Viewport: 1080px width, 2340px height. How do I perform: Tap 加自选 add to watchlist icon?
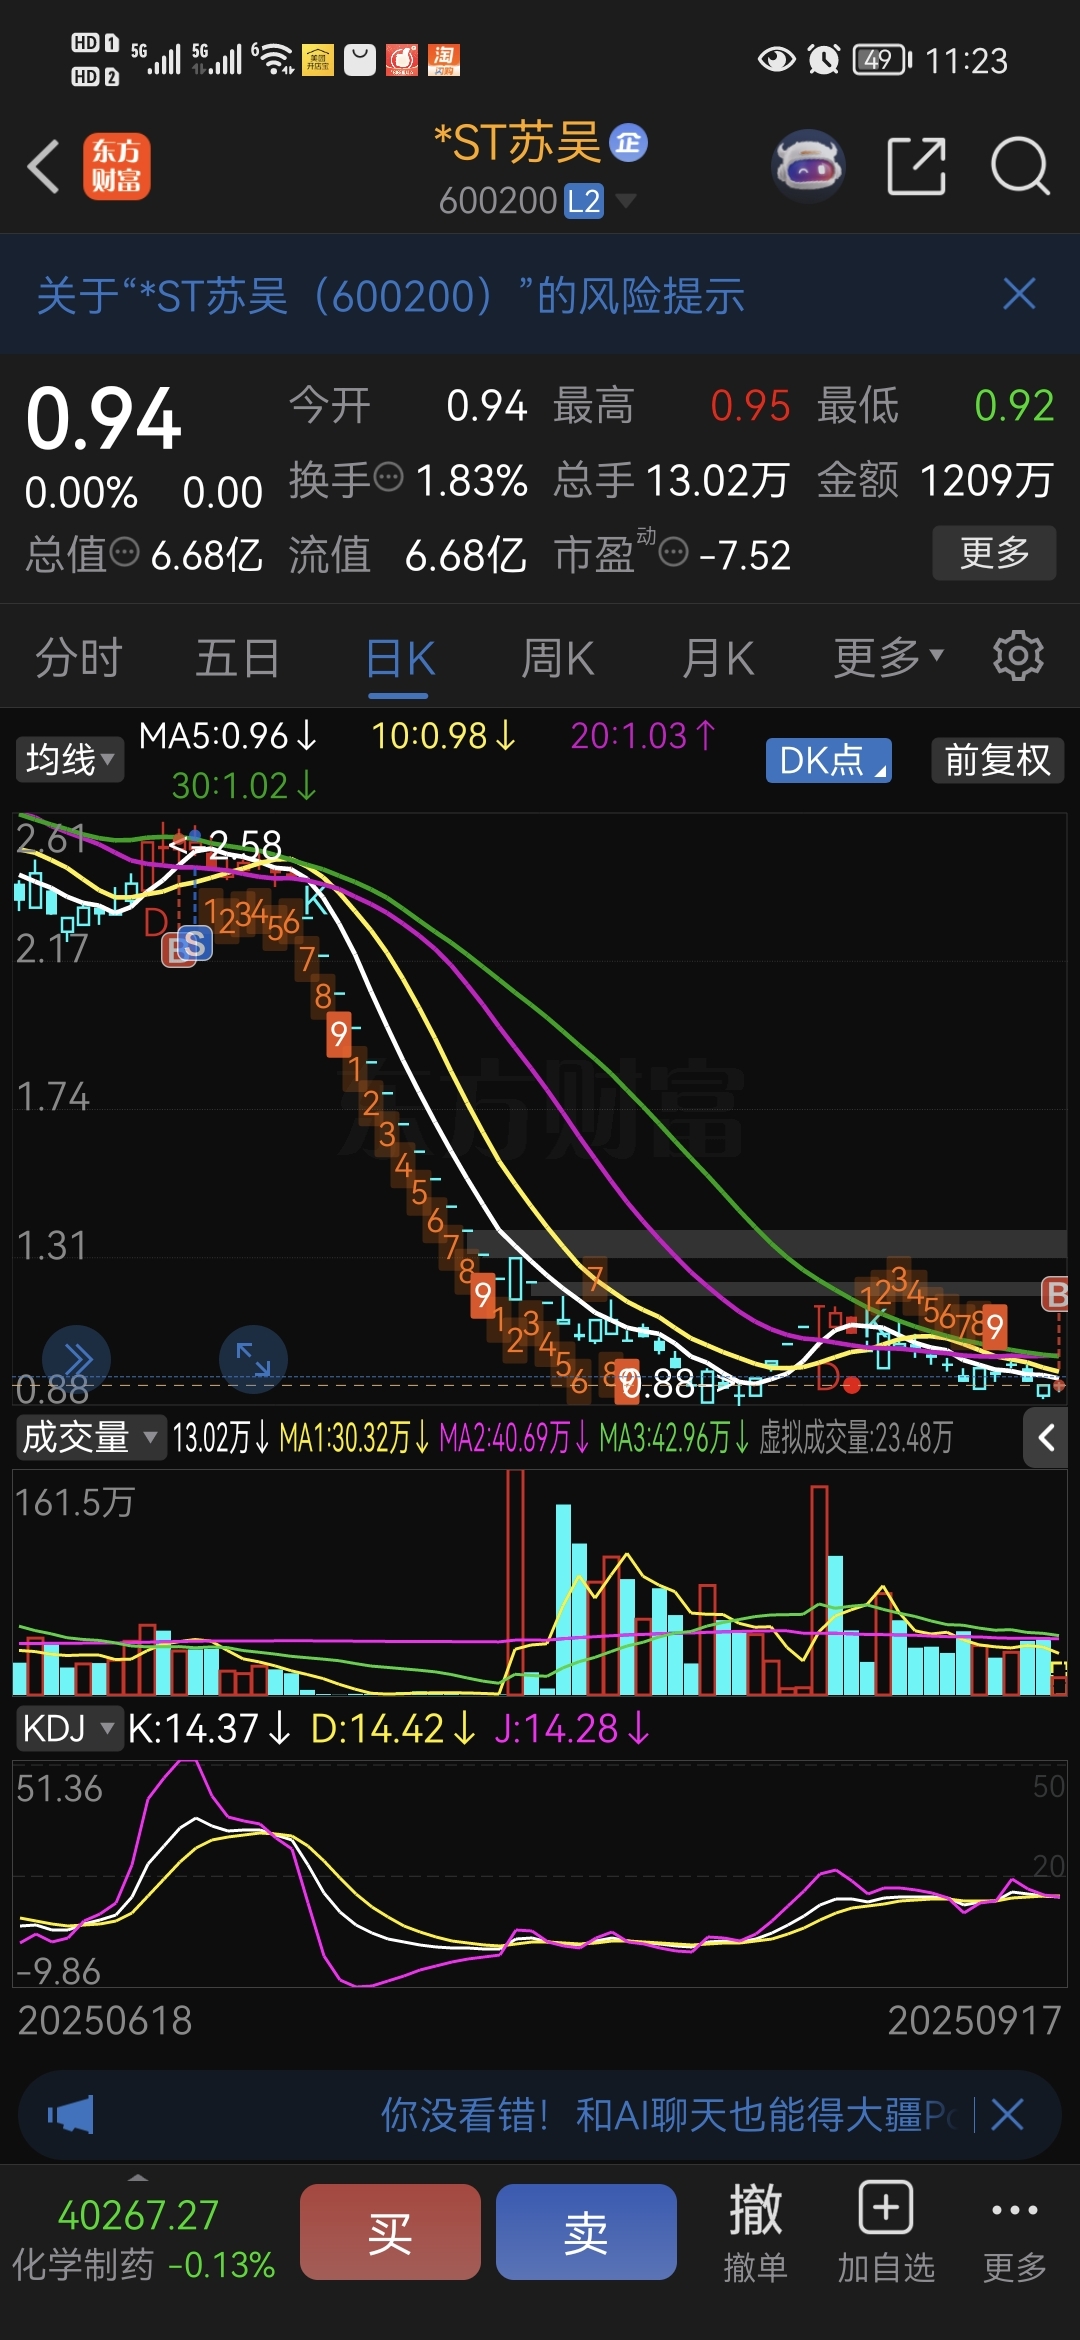(886, 2233)
